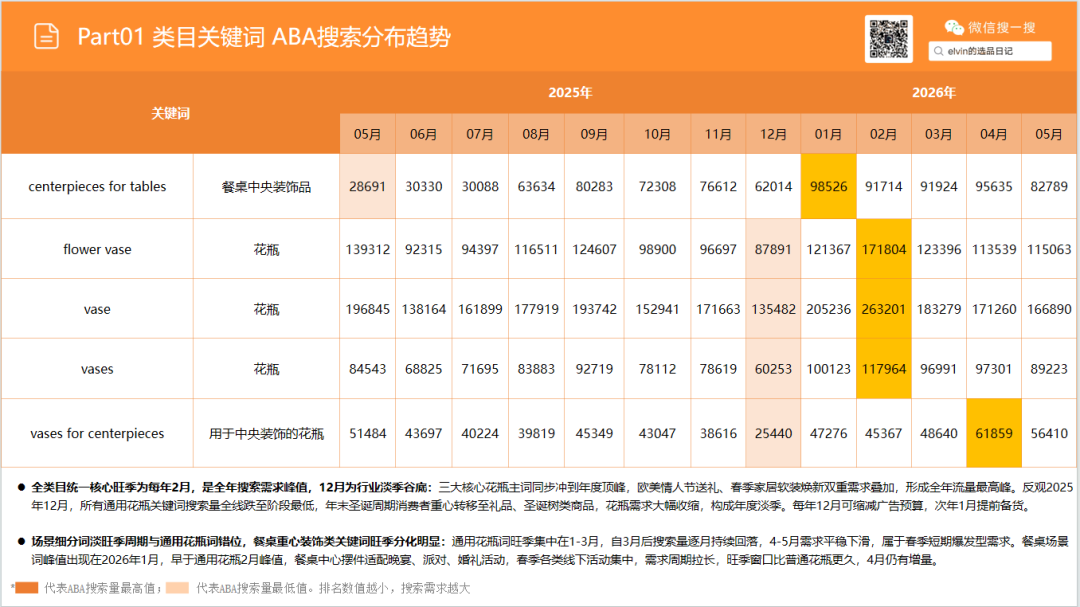Select the 09月 column header
Screen dimensions: 1080x607
(x=594, y=134)
